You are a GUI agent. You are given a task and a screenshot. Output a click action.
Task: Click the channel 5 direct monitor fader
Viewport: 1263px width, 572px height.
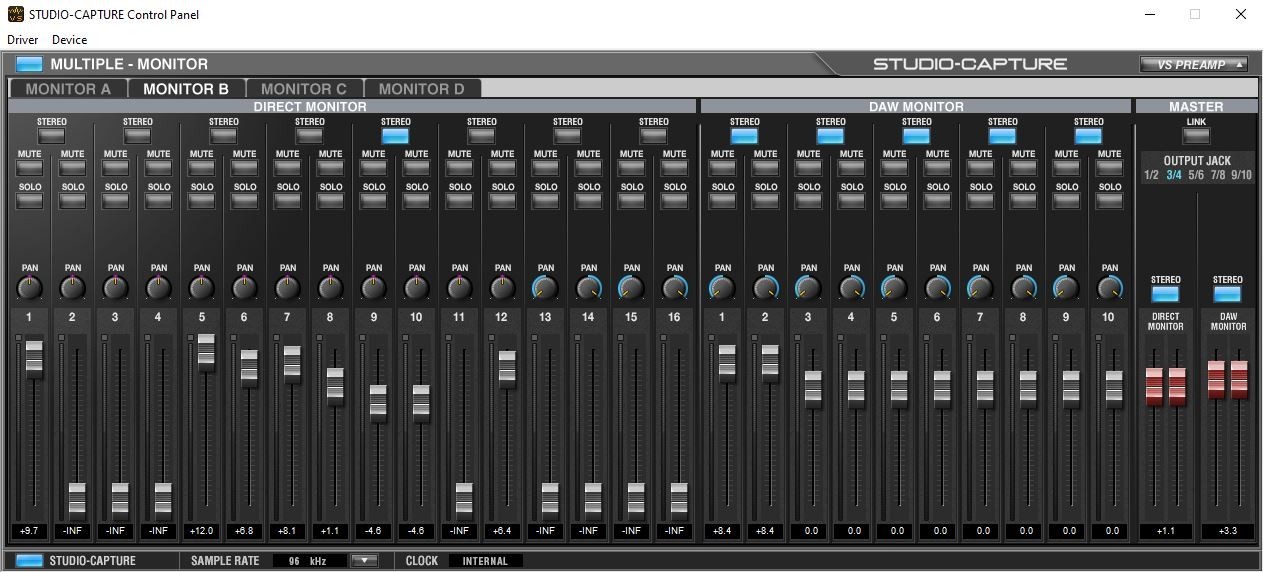point(206,352)
